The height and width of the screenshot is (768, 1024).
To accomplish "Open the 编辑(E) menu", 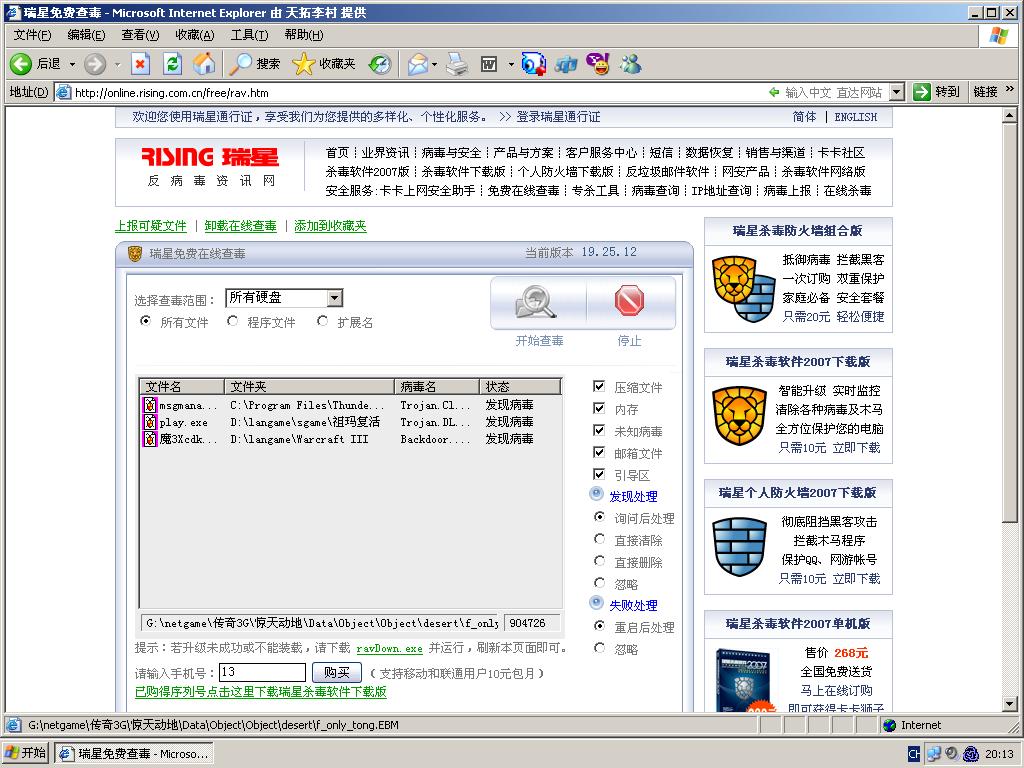I will pos(86,35).
